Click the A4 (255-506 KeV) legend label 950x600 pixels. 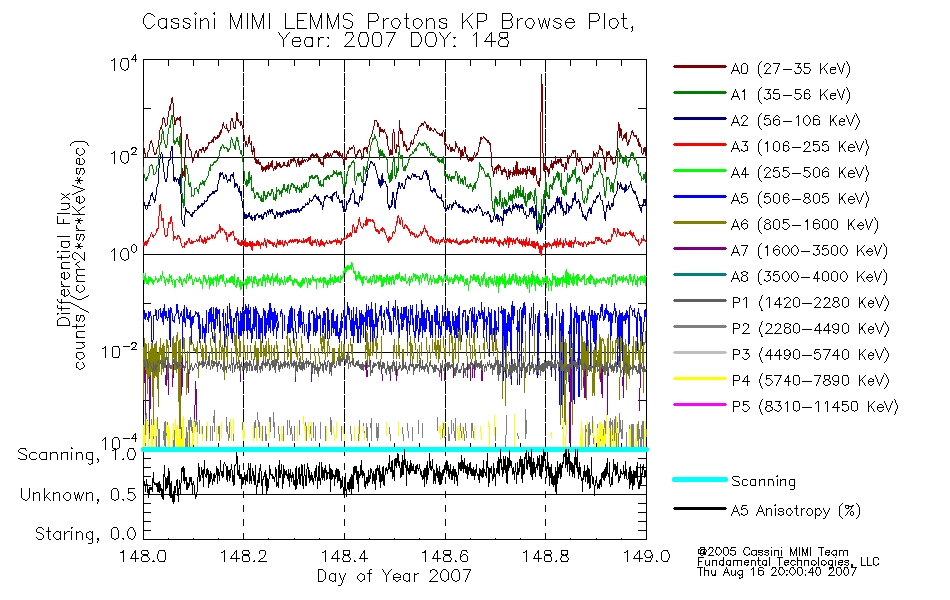(800, 173)
